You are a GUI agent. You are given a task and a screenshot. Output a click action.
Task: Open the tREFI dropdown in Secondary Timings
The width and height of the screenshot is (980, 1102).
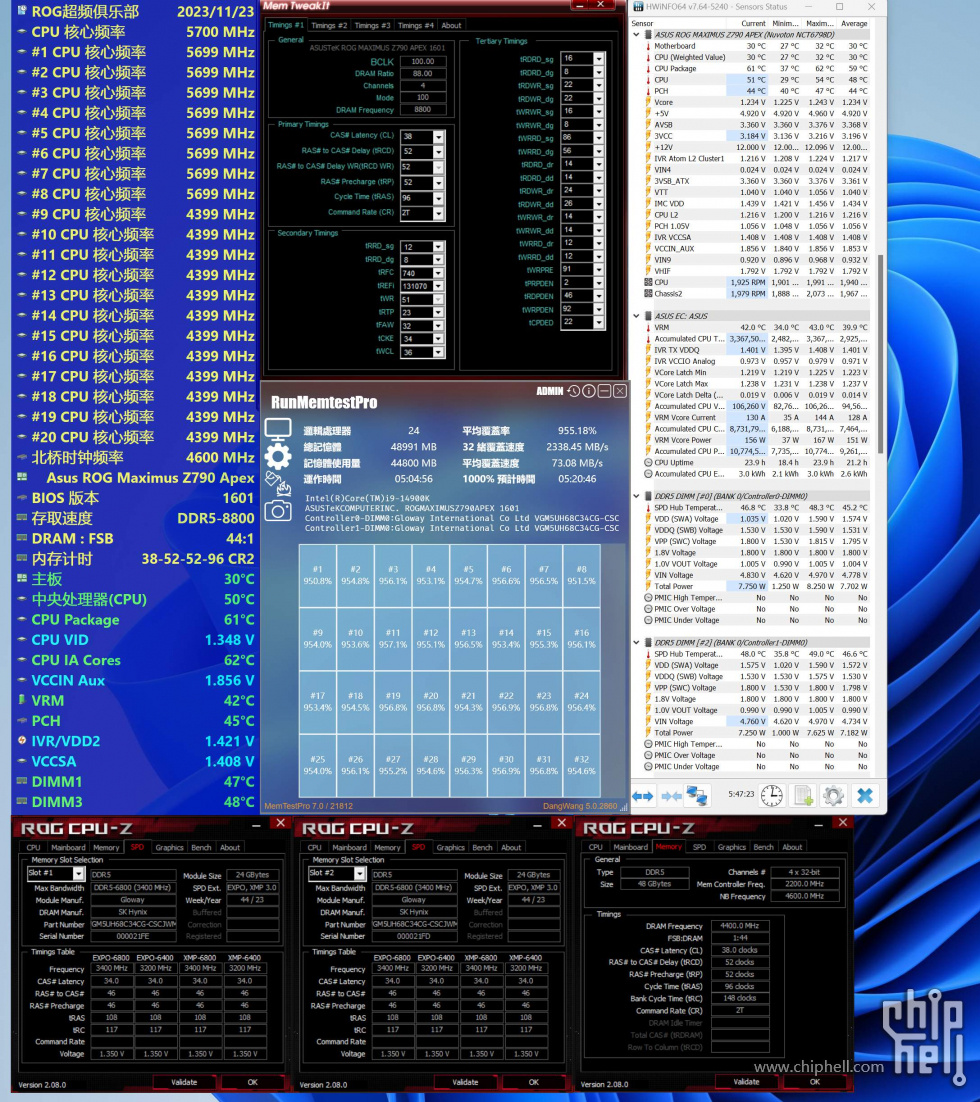(x=439, y=286)
